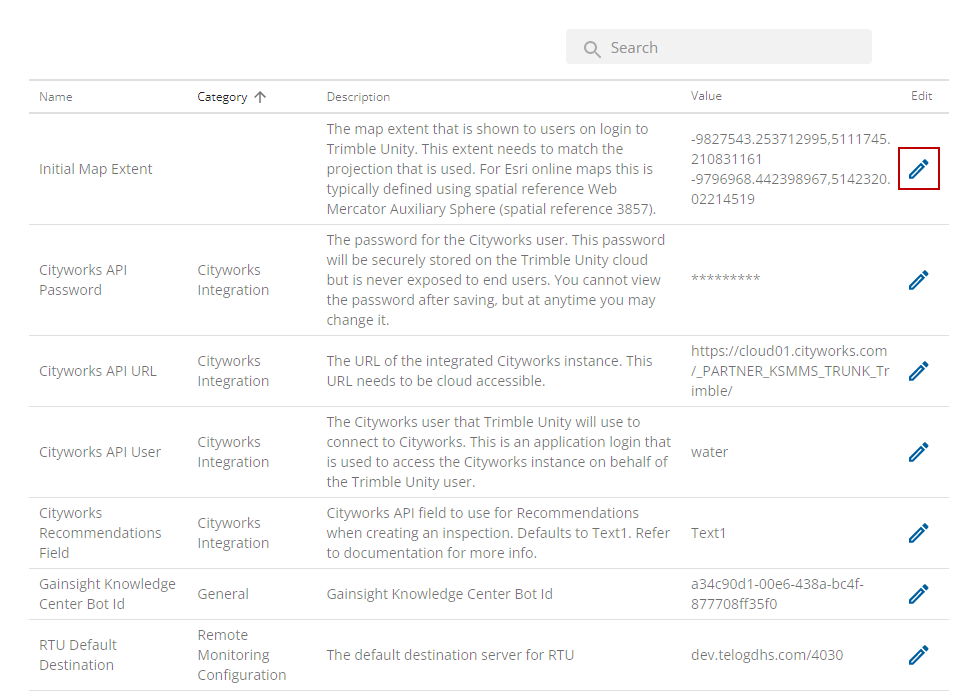Open editor for Cityworks API User

coord(918,452)
